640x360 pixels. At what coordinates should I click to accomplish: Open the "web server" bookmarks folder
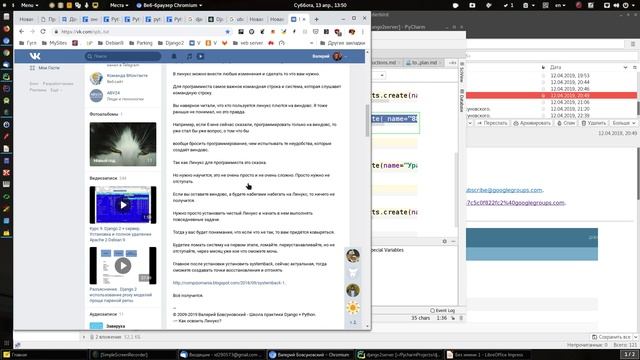(x=248, y=43)
